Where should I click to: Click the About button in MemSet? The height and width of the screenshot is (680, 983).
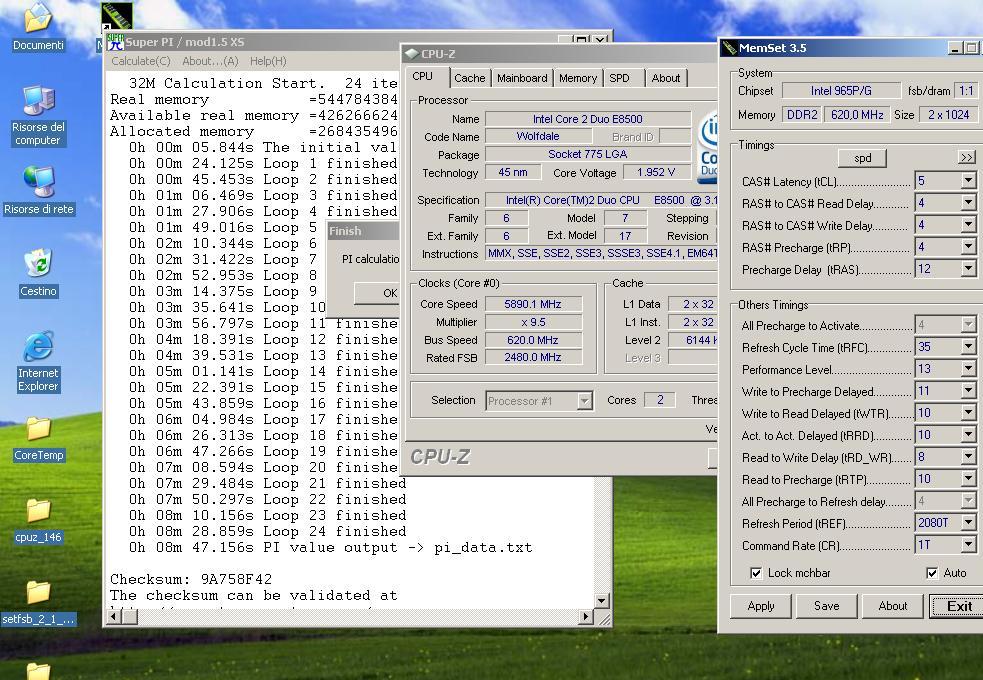coord(893,606)
